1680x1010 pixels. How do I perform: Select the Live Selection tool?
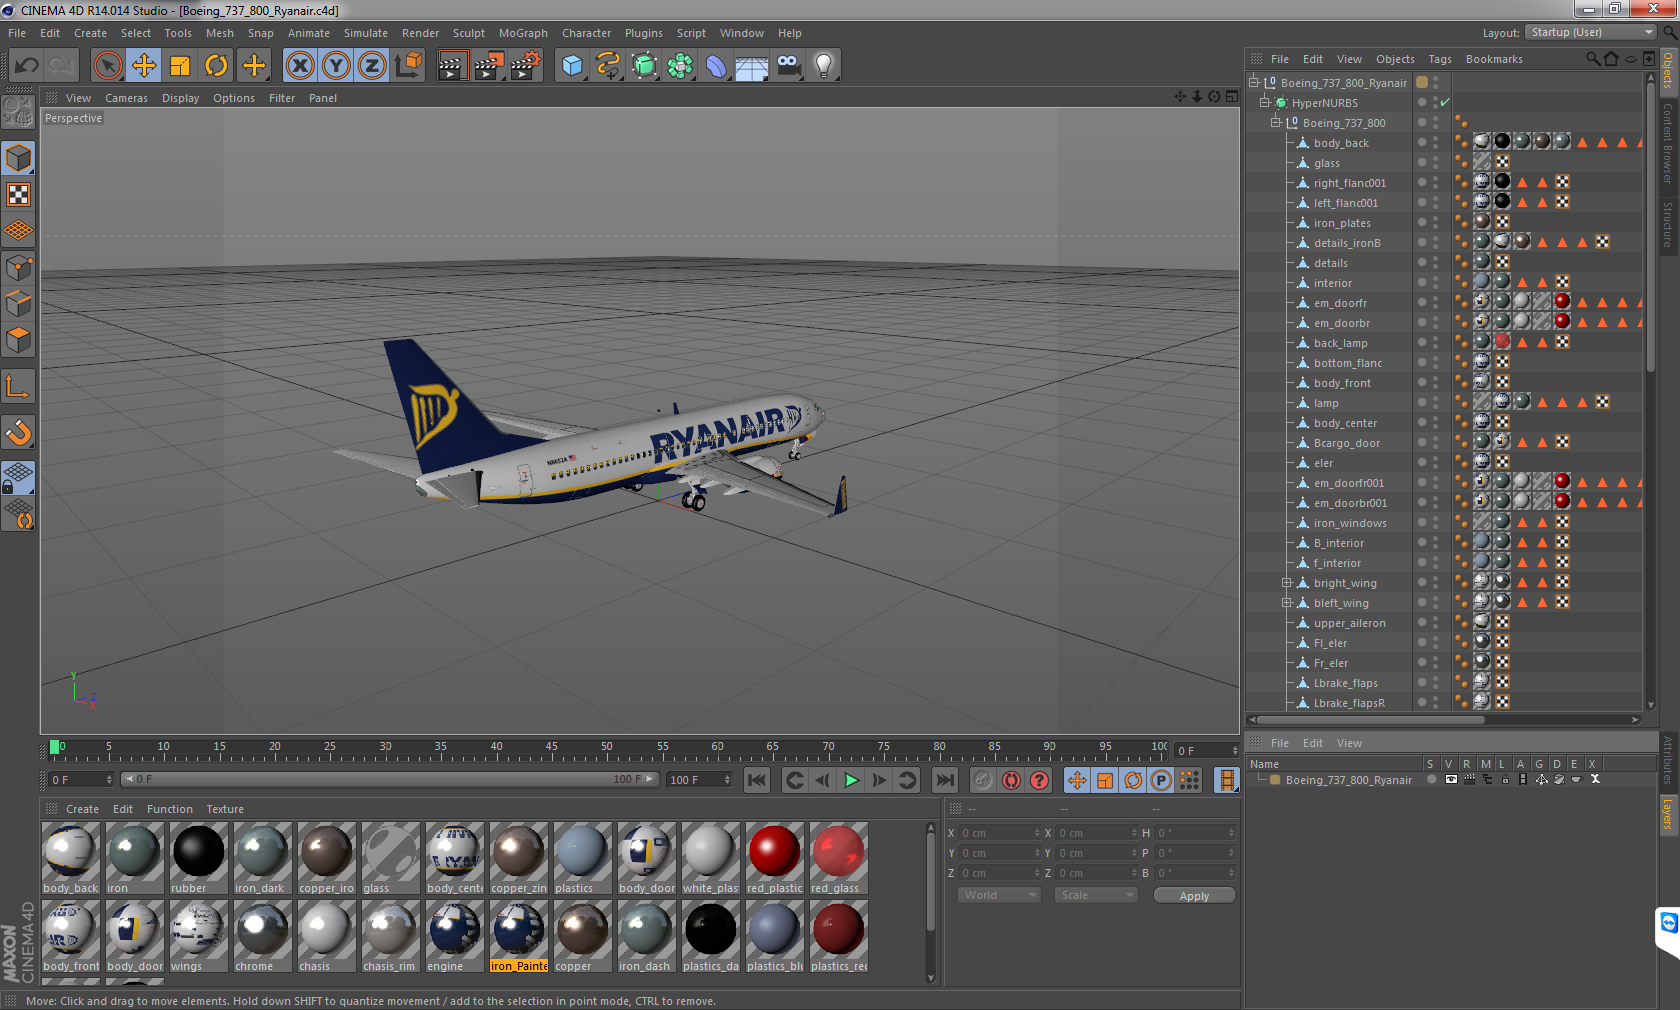click(107, 66)
